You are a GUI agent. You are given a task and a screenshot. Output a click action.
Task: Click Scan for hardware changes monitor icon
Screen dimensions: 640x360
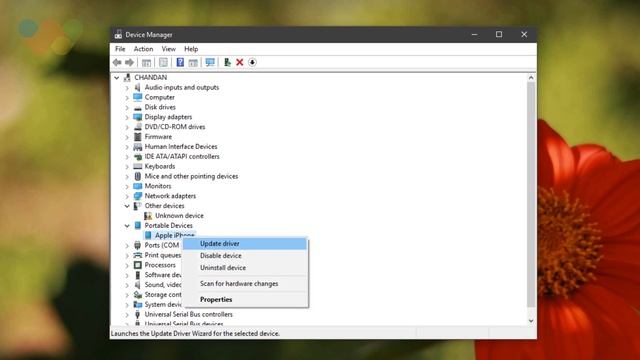(x=210, y=62)
